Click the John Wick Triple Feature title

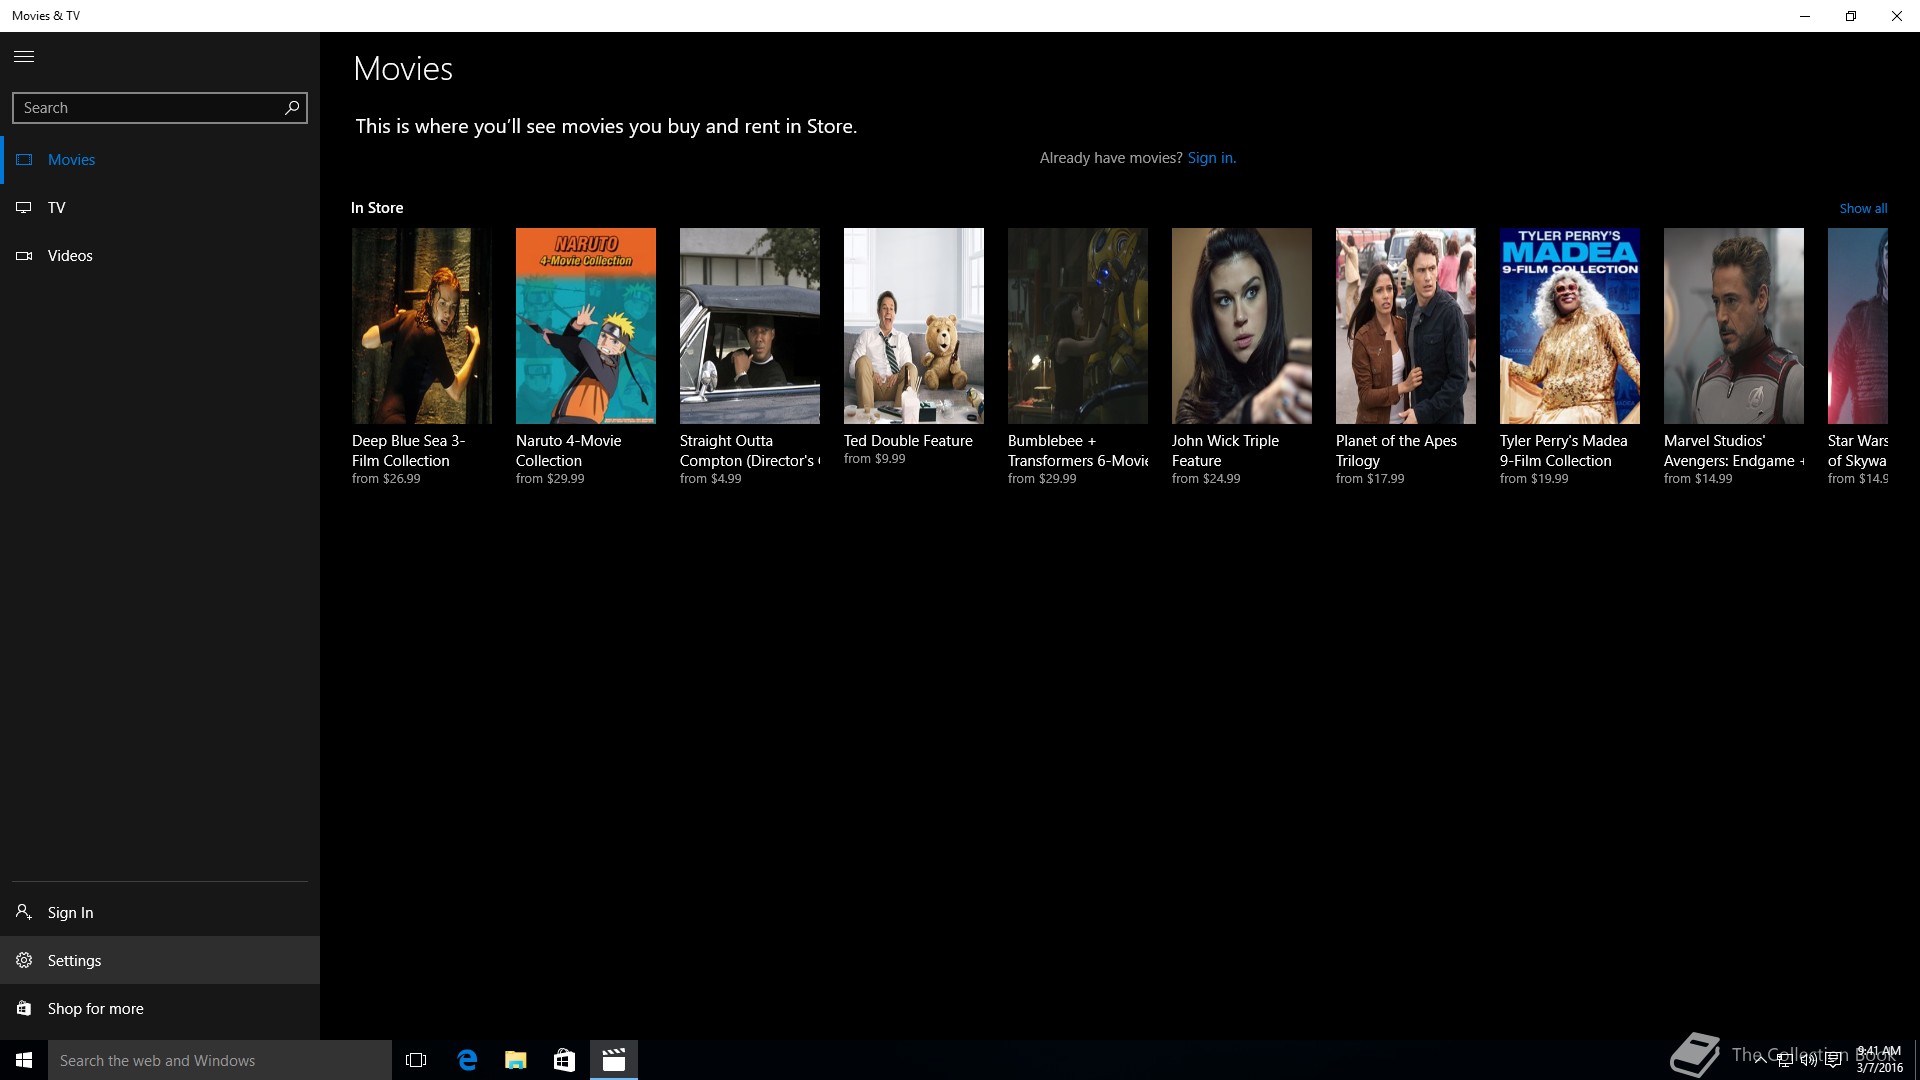tap(1225, 450)
